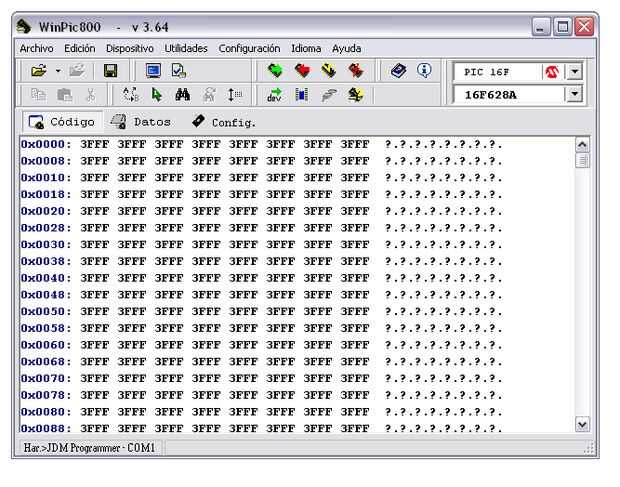This screenshot has height=487, width=620.
Task: Click the yellow settings chip icon
Action: 355,95
